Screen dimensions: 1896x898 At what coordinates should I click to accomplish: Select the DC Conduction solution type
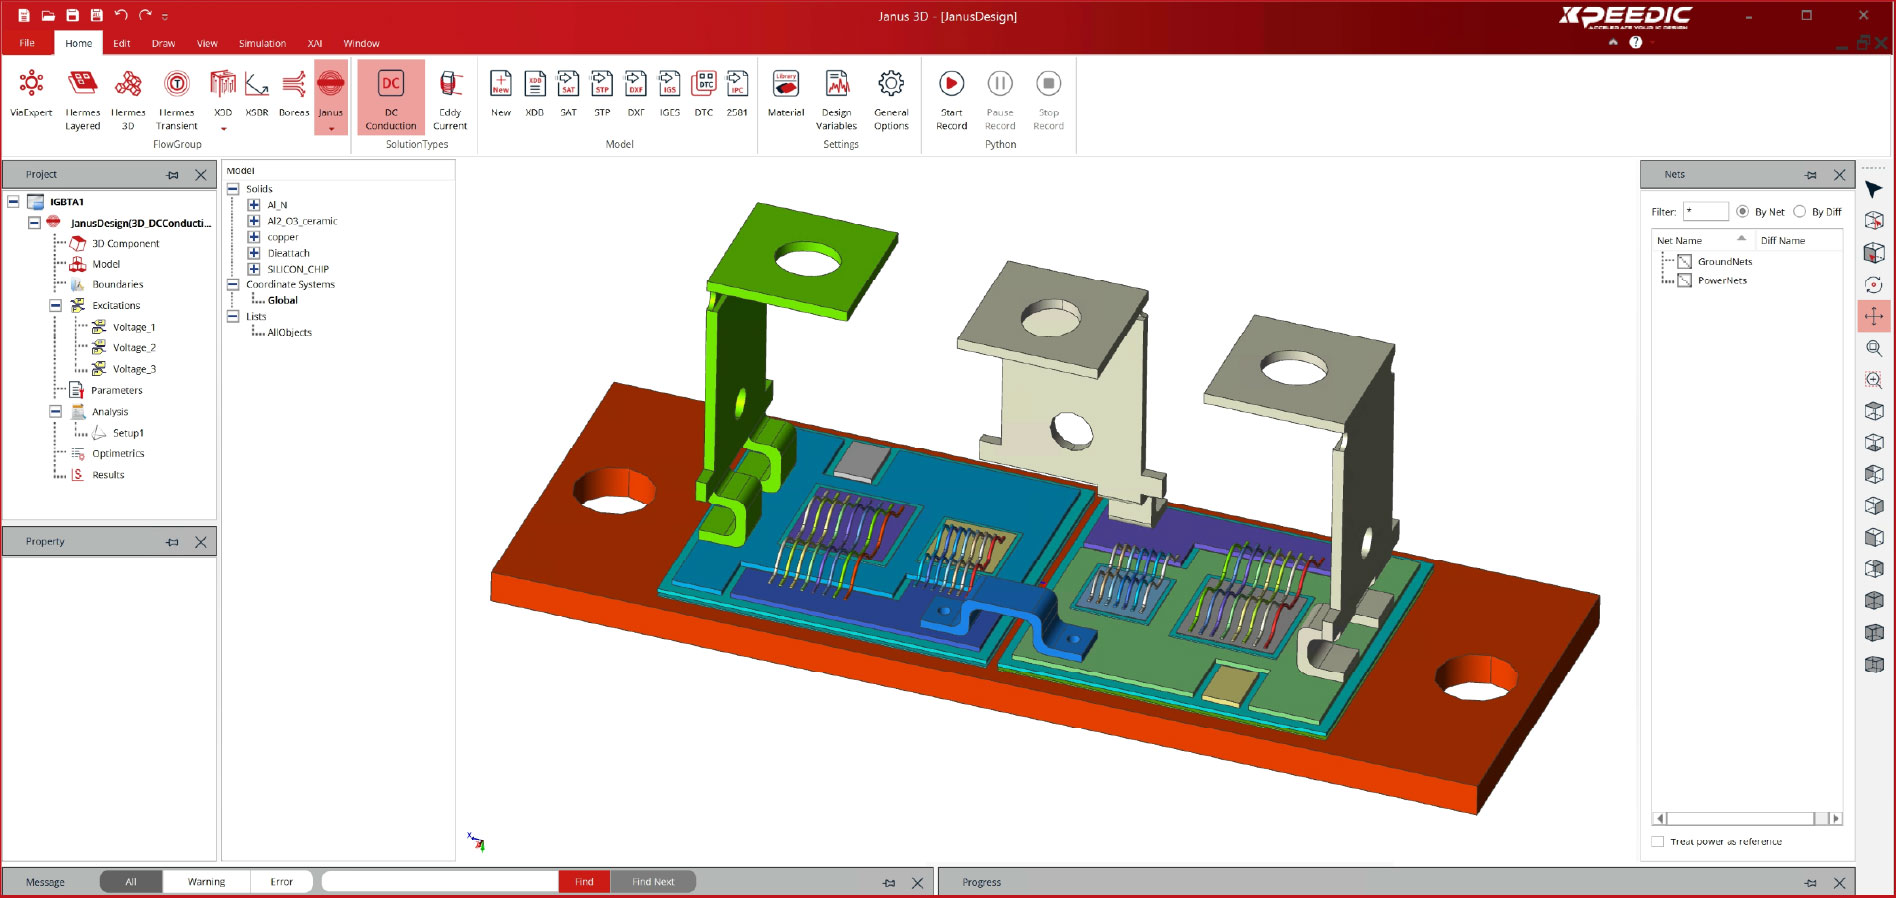390,98
